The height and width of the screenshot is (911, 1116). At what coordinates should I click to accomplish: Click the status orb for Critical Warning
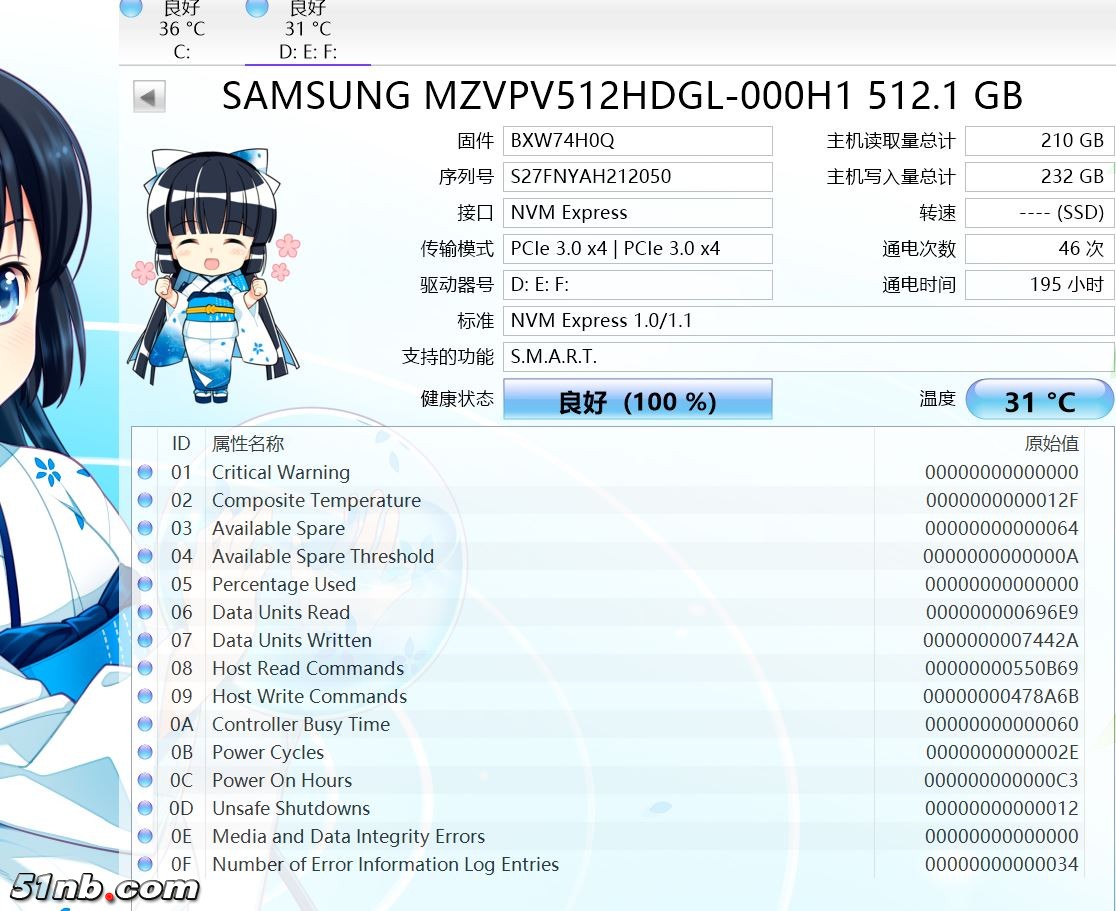(145, 472)
